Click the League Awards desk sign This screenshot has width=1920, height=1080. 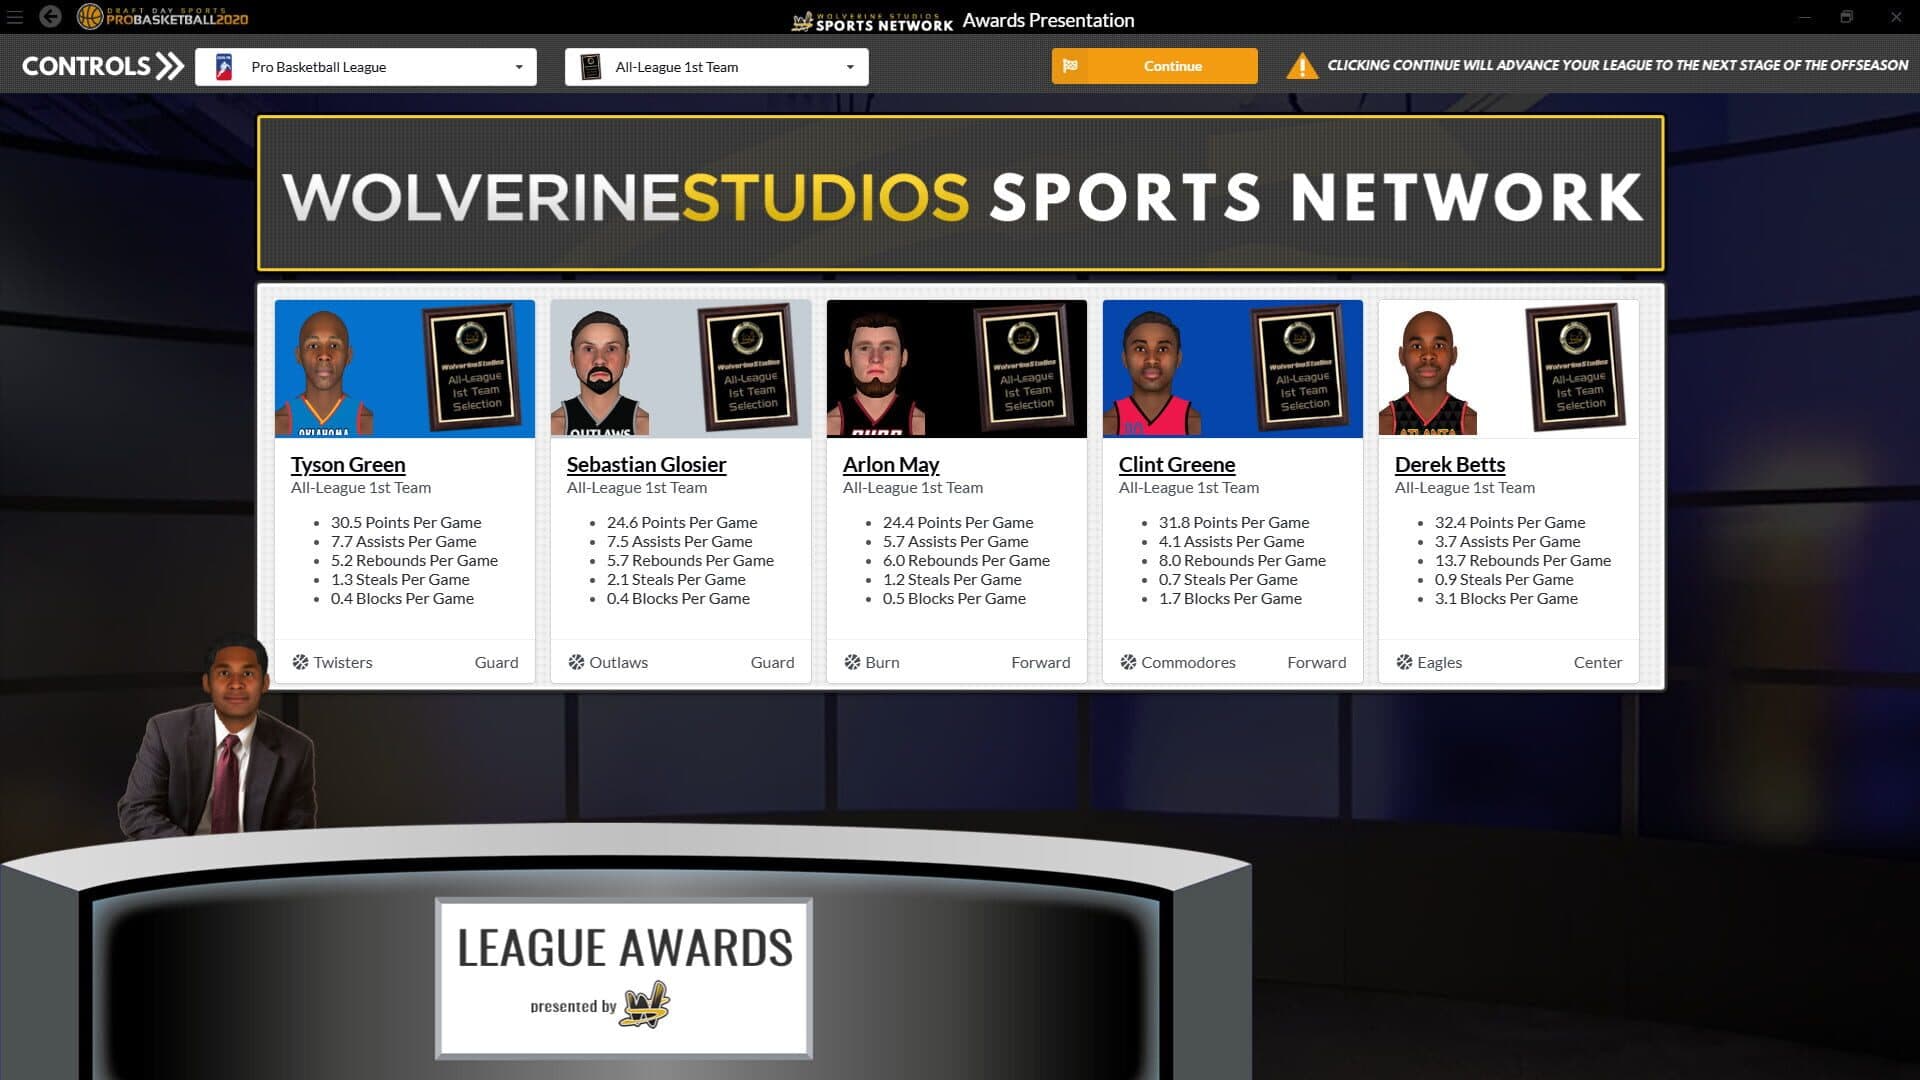pyautogui.click(x=624, y=977)
